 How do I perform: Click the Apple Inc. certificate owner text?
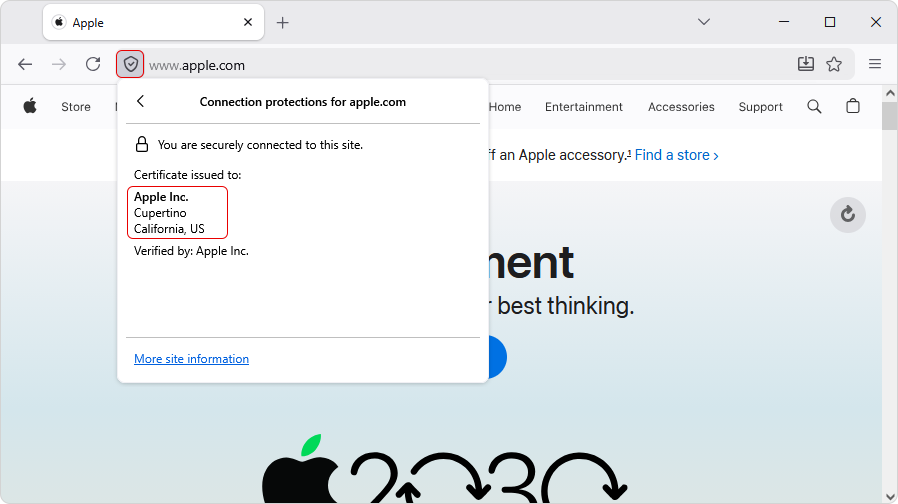[x=161, y=197]
